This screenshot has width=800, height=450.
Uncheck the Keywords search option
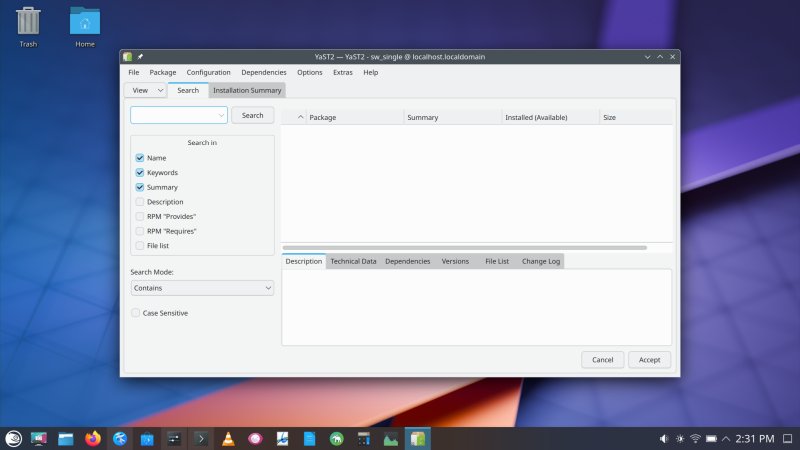140,173
